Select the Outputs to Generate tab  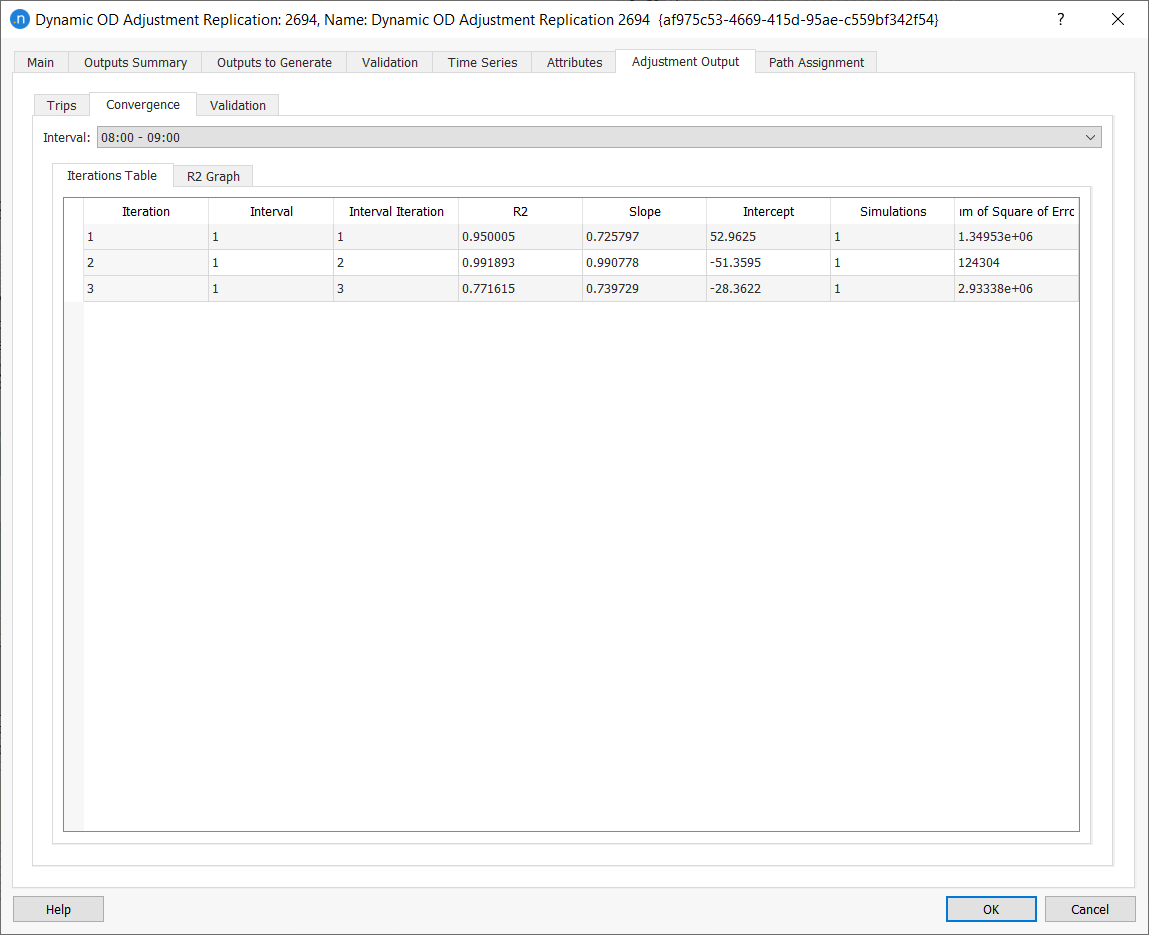(274, 62)
